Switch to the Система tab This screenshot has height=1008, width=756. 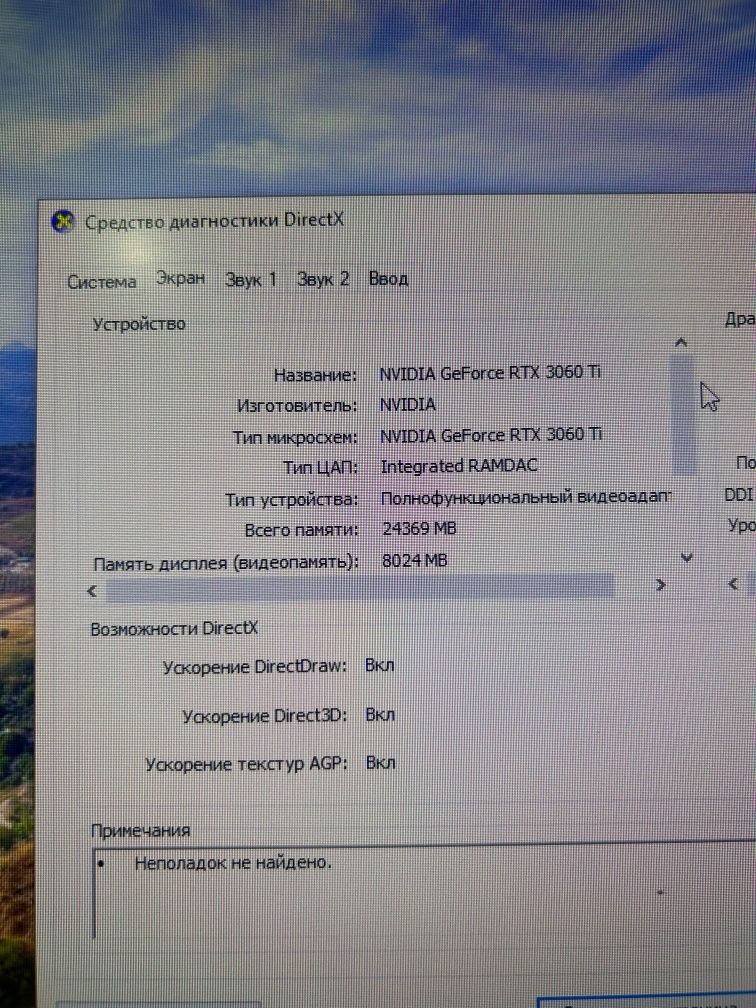[x=102, y=282]
